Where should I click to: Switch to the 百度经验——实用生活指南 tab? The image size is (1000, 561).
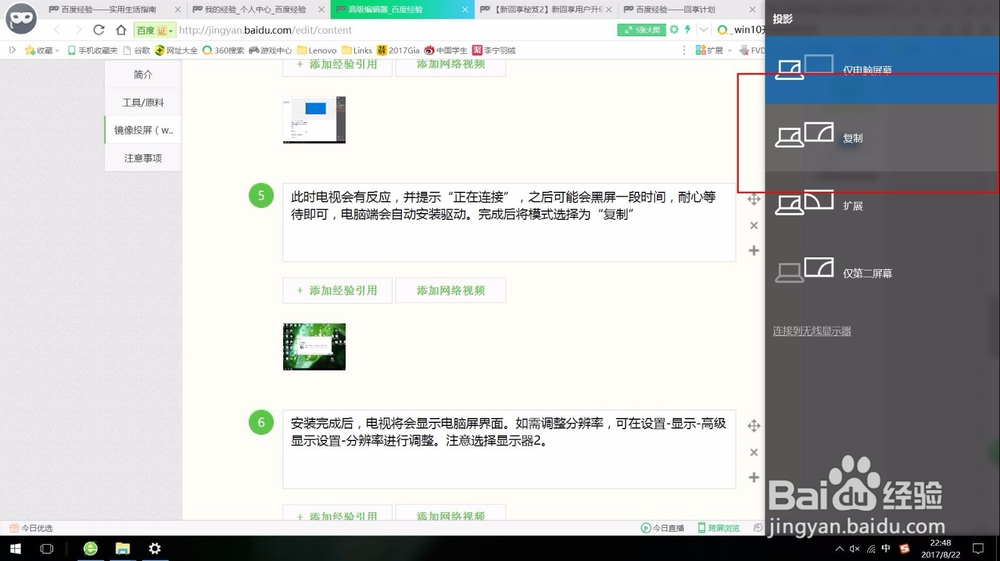pyautogui.click(x=108, y=10)
